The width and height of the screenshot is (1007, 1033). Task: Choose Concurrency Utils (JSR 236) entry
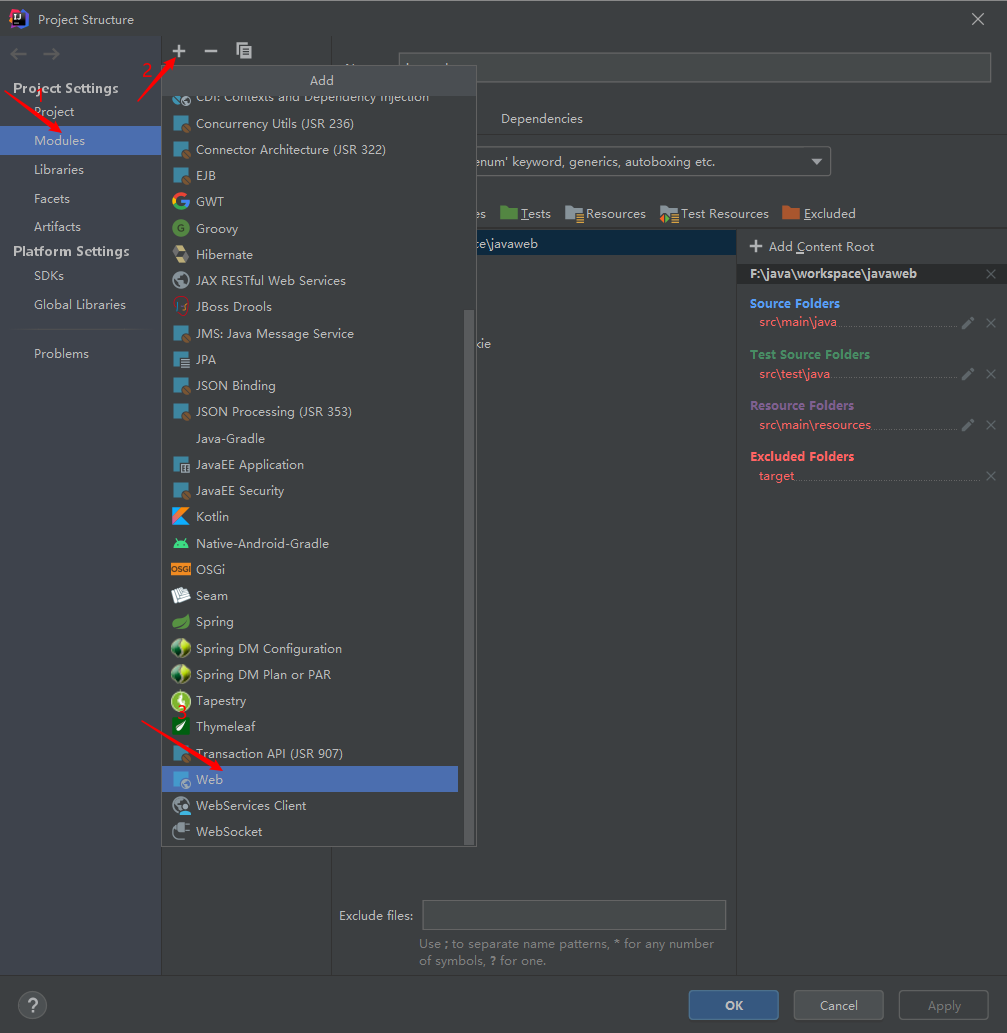[x=310, y=123]
